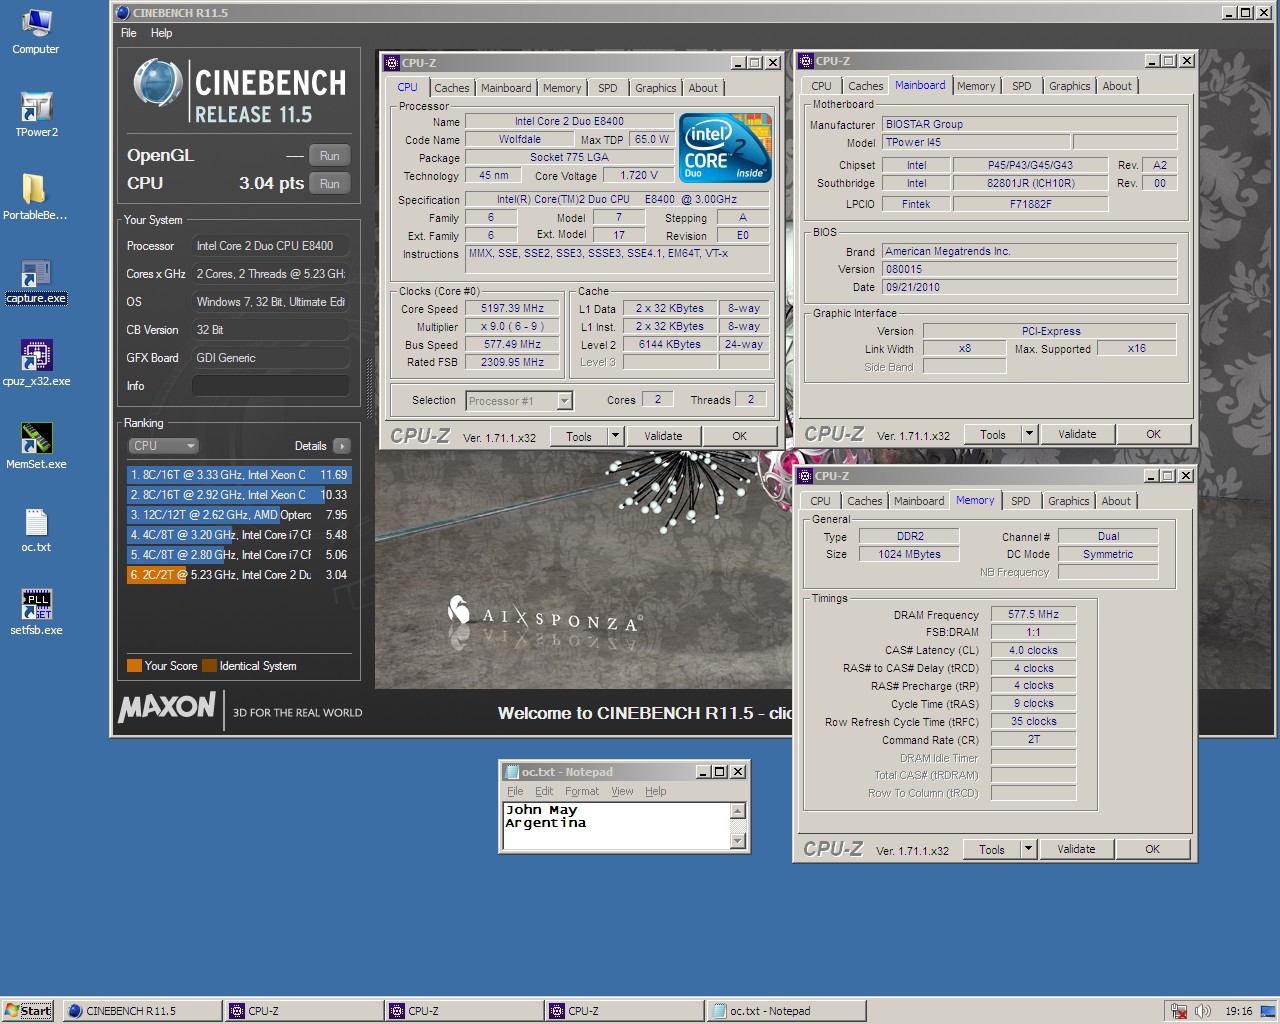Run the CPU benchmark

point(330,183)
